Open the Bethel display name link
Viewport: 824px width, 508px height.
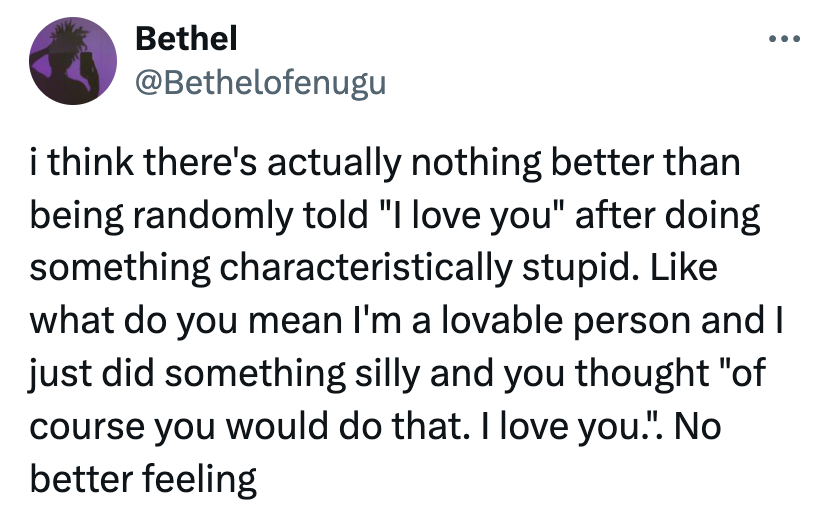coord(185,39)
